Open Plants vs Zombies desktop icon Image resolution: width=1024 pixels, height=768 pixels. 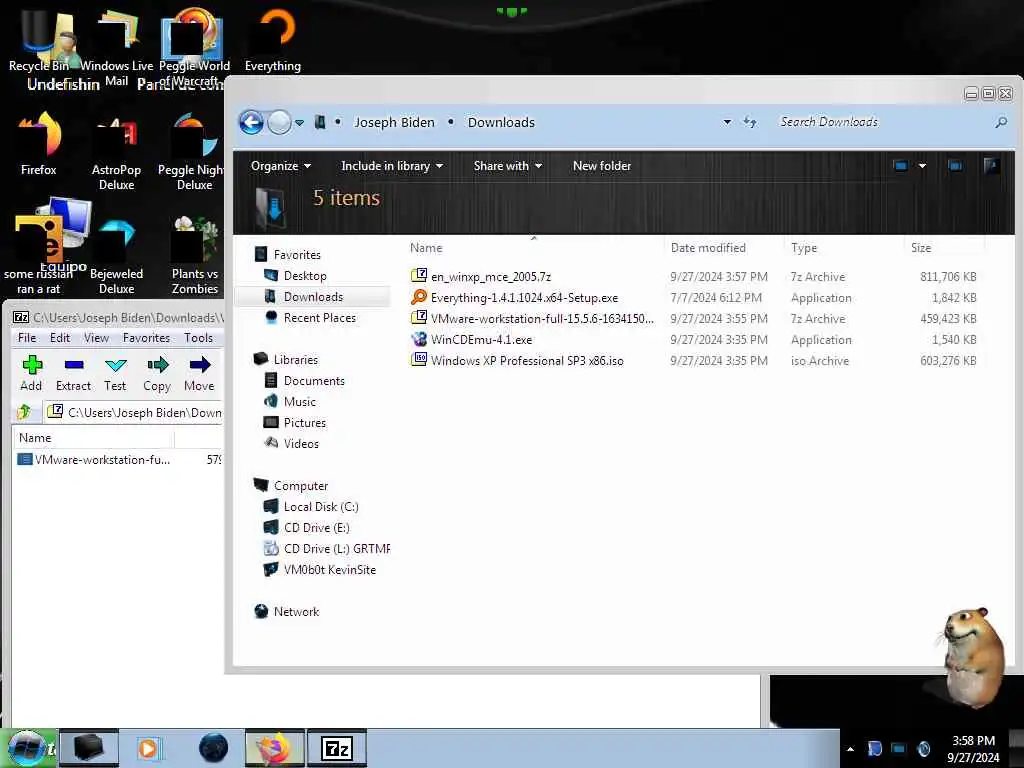tap(195, 256)
